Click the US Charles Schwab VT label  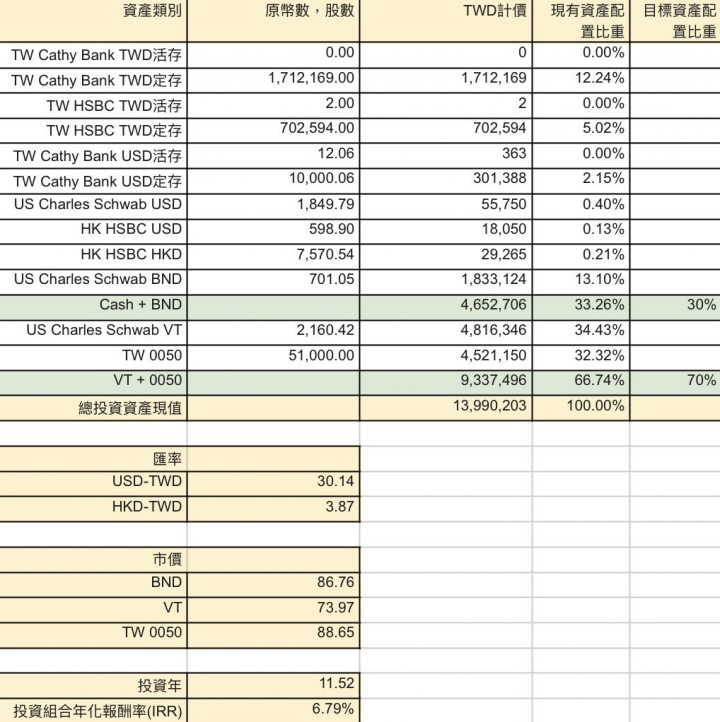pos(104,330)
